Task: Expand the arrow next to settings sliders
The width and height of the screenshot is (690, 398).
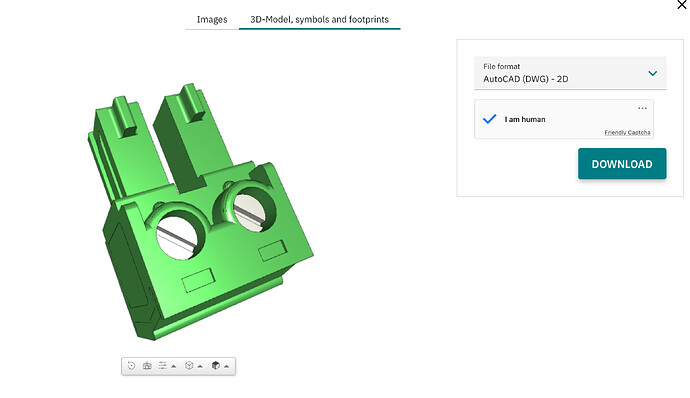Action: (174, 366)
